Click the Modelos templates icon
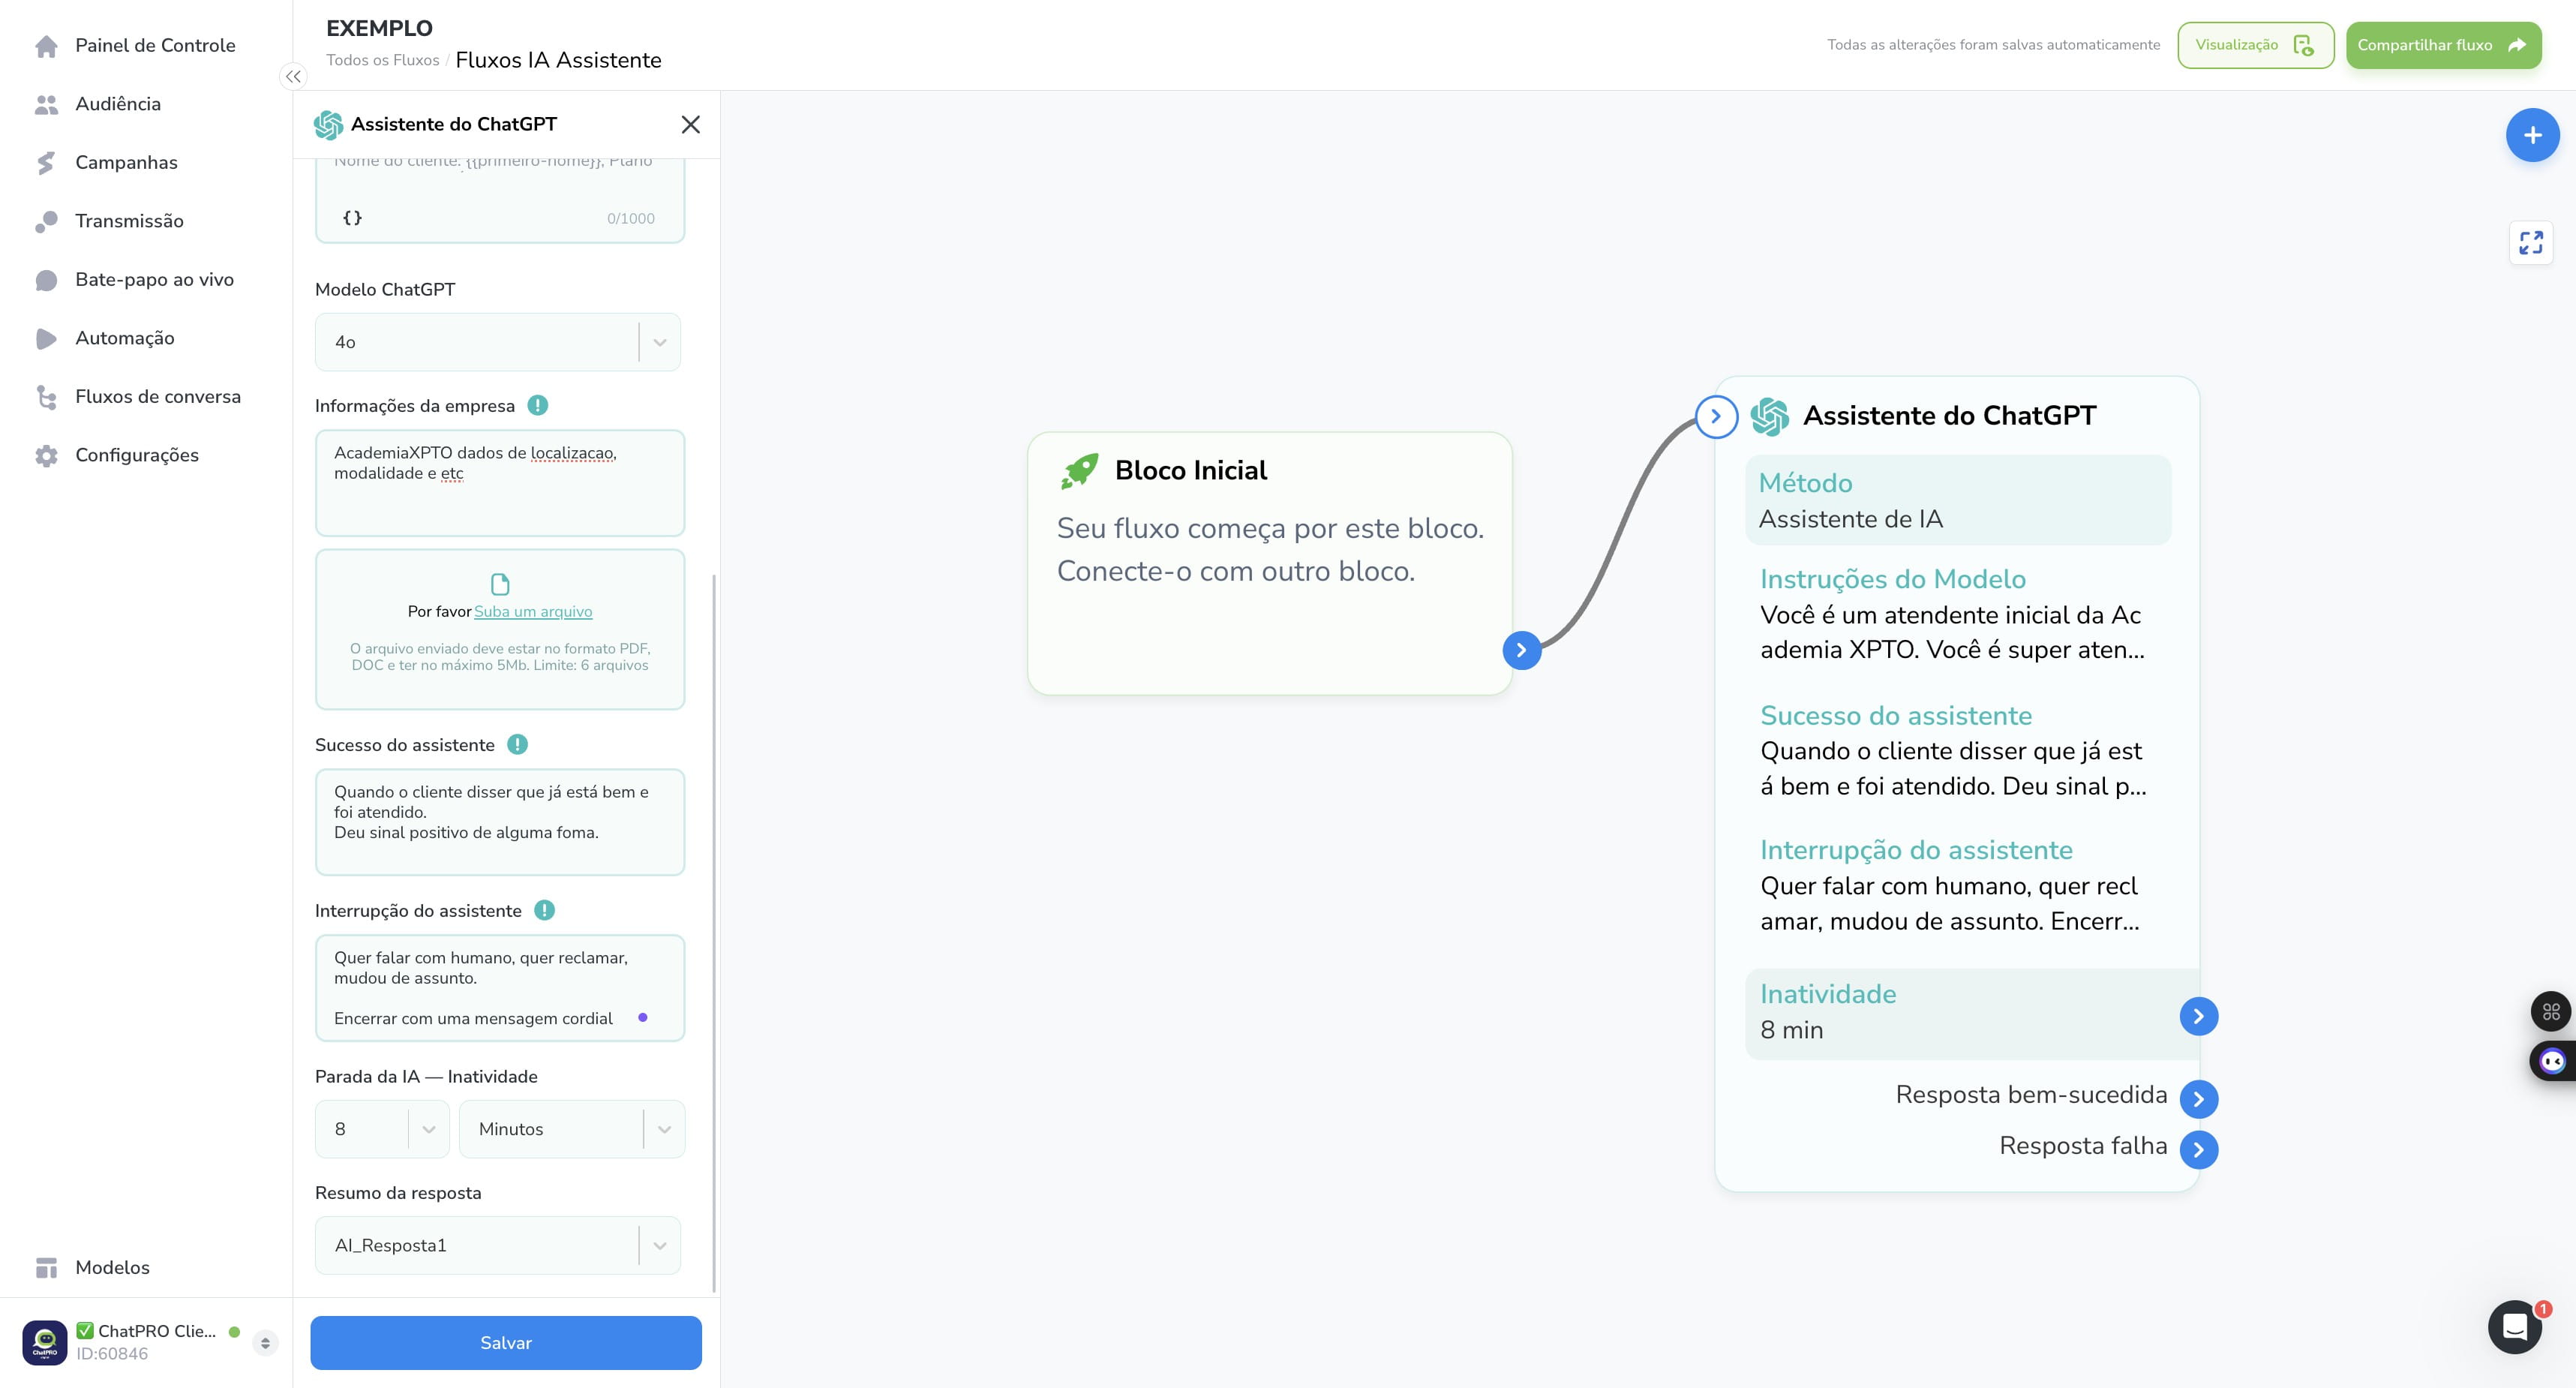The width and height of the screenshot is (2576, 1388). click(x=46, y=1268)
